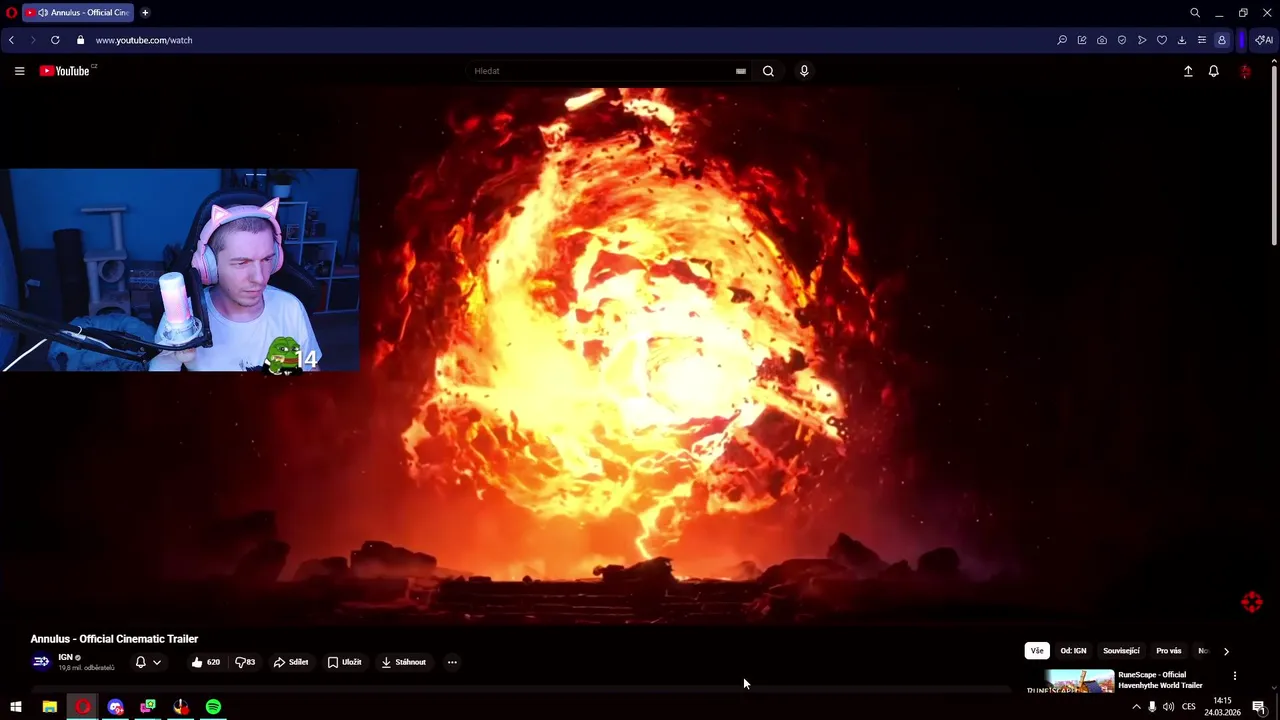Open channel notification bell dropdown

[148, 662]
